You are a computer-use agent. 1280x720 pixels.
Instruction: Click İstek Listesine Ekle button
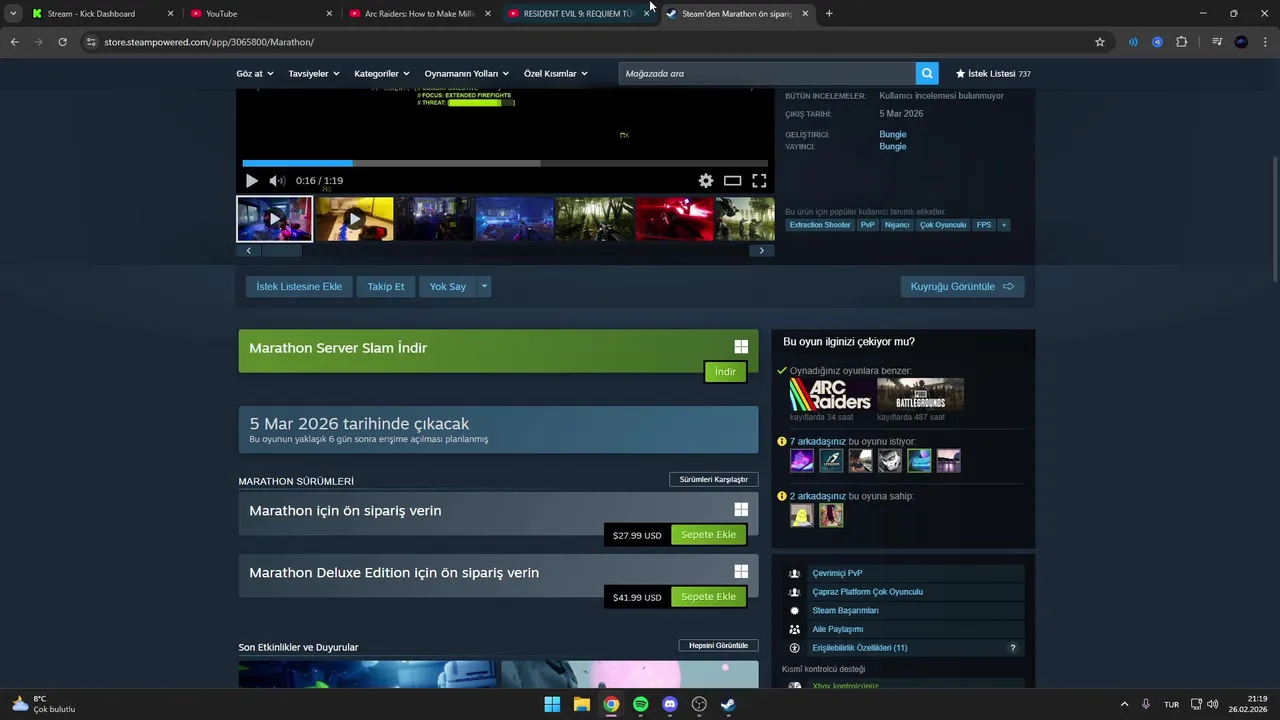click(x=299, y=286)
